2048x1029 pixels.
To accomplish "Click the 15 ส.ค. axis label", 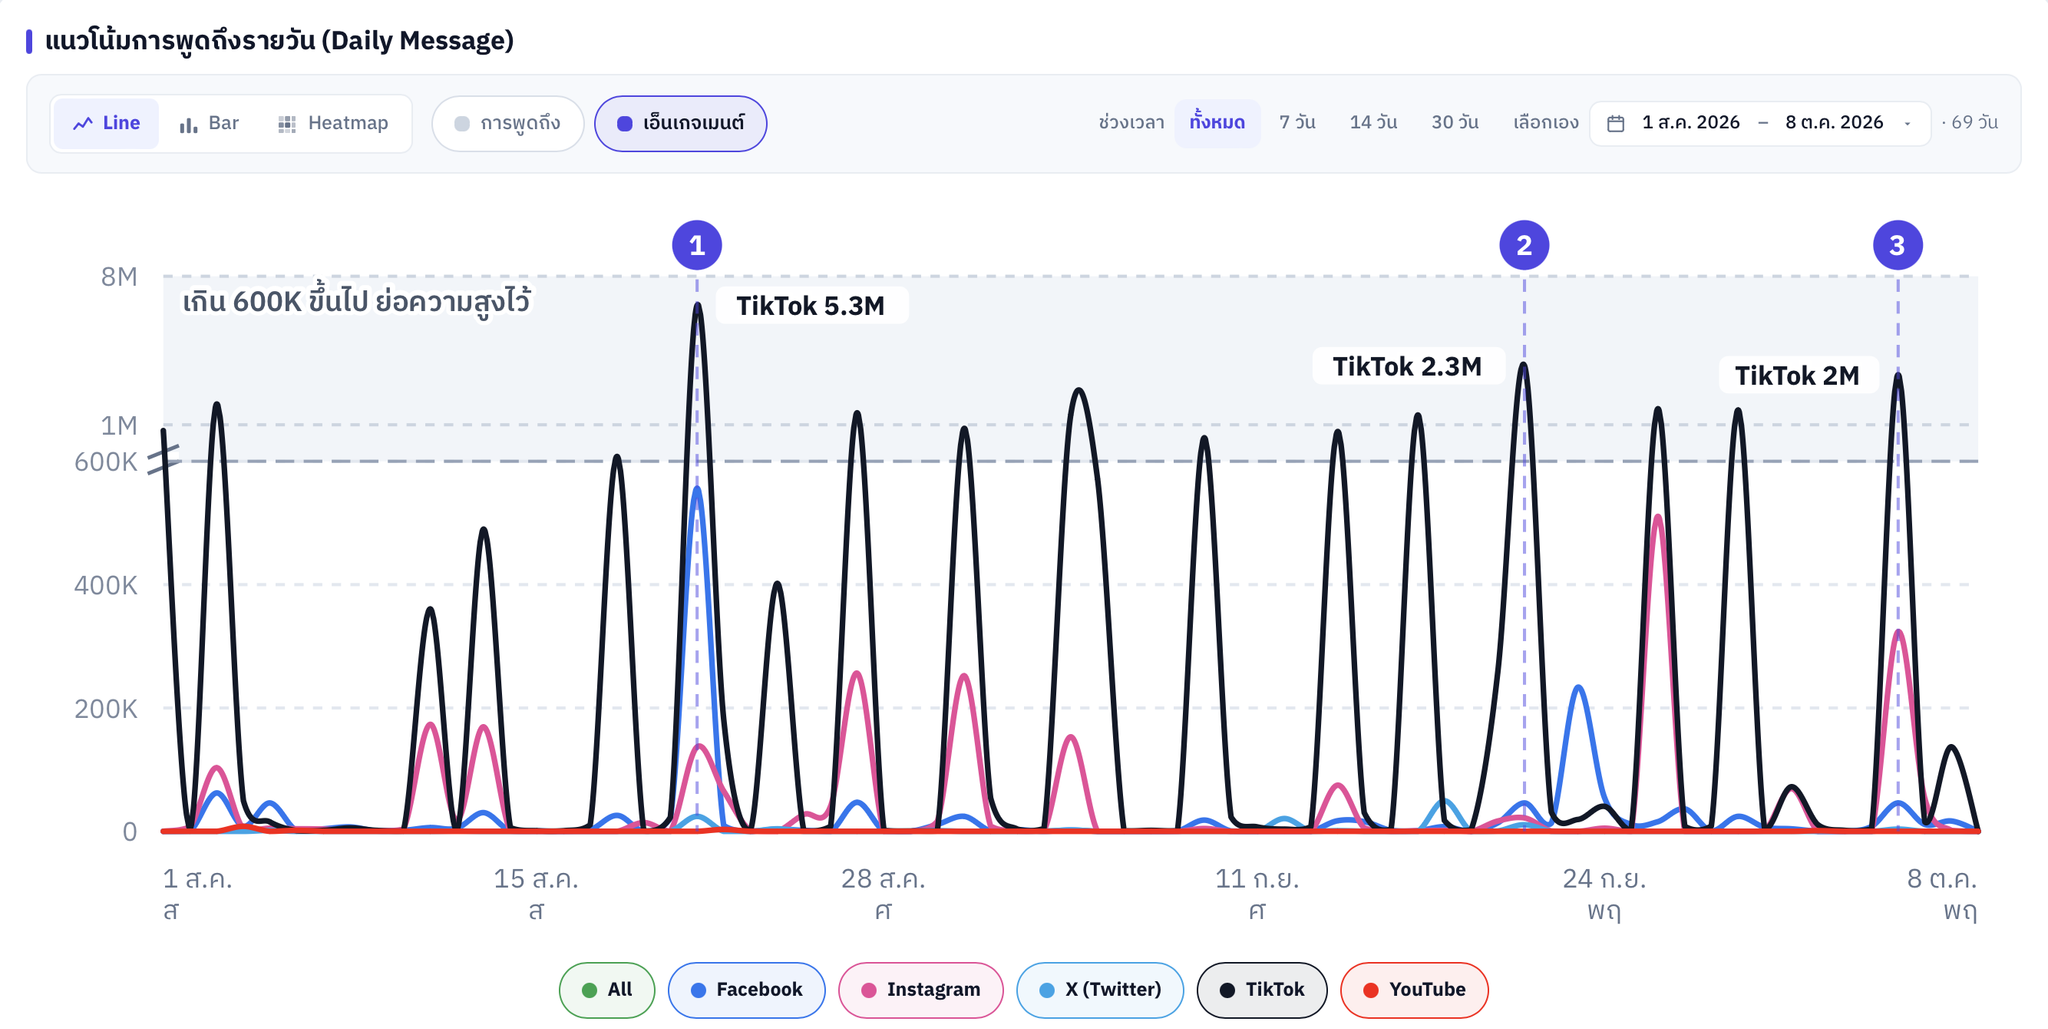I will click(536, 879).
